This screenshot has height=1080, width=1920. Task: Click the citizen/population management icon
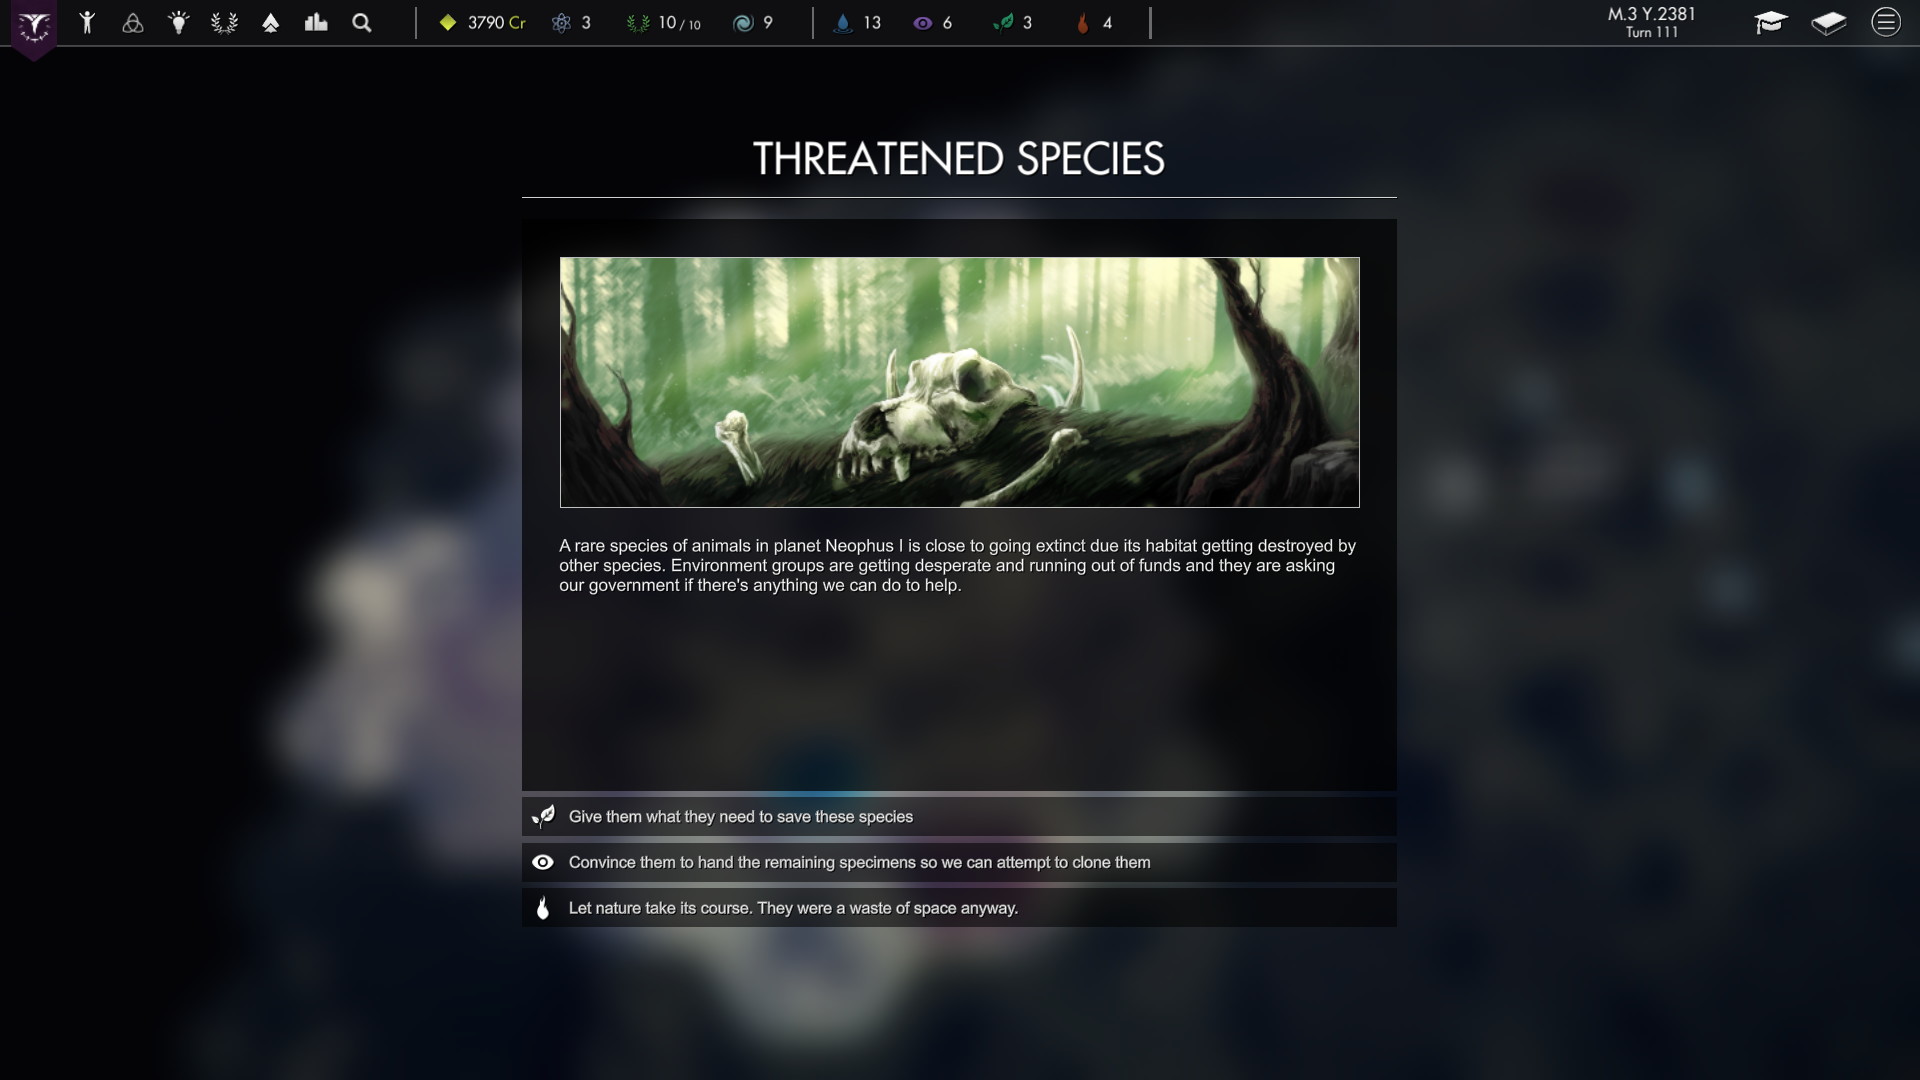(87, 22)
